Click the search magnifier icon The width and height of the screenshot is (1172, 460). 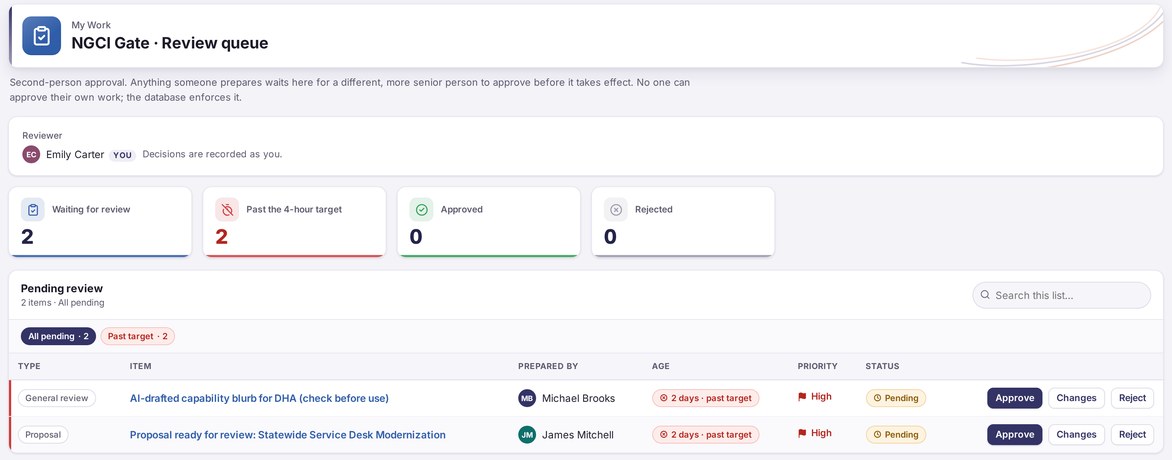point(985,295)
